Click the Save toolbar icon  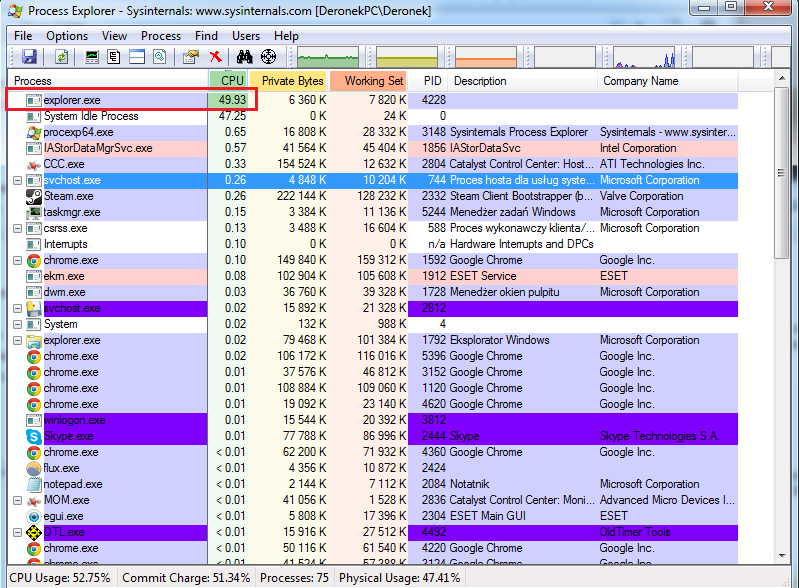tap(30, 57)
